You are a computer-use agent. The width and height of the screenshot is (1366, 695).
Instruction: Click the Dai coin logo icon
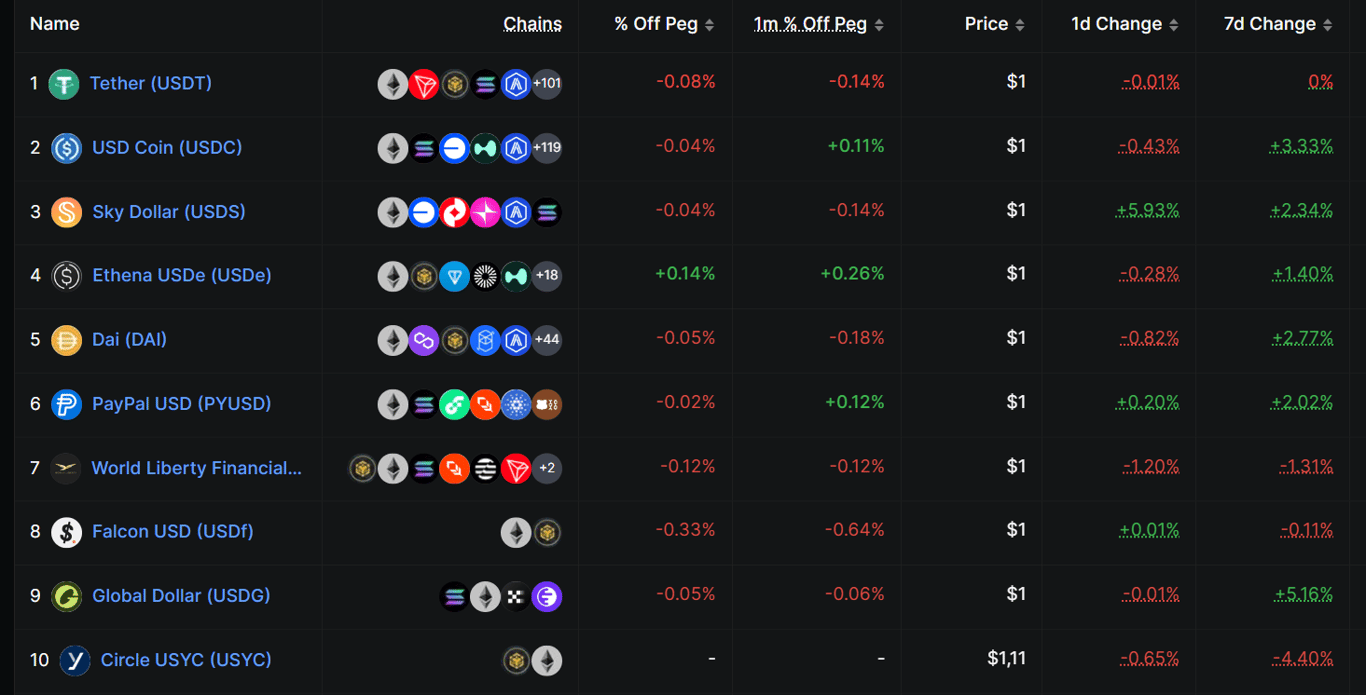(66, 340)
